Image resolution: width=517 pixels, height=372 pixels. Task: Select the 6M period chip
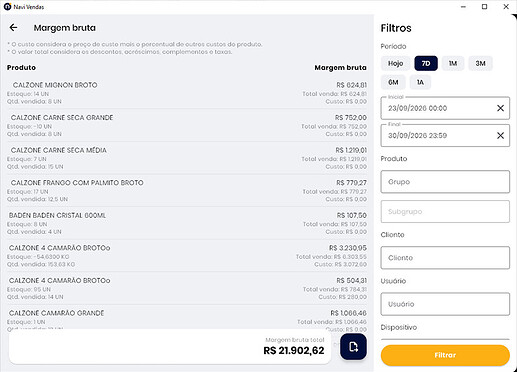[x=393, y=82]
